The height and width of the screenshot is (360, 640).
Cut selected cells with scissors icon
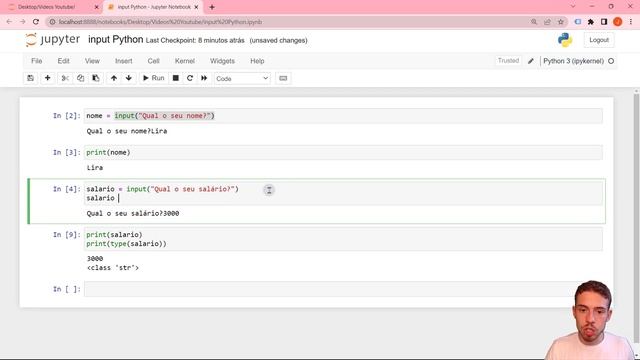pyautogui.click(x=65, y=78)
